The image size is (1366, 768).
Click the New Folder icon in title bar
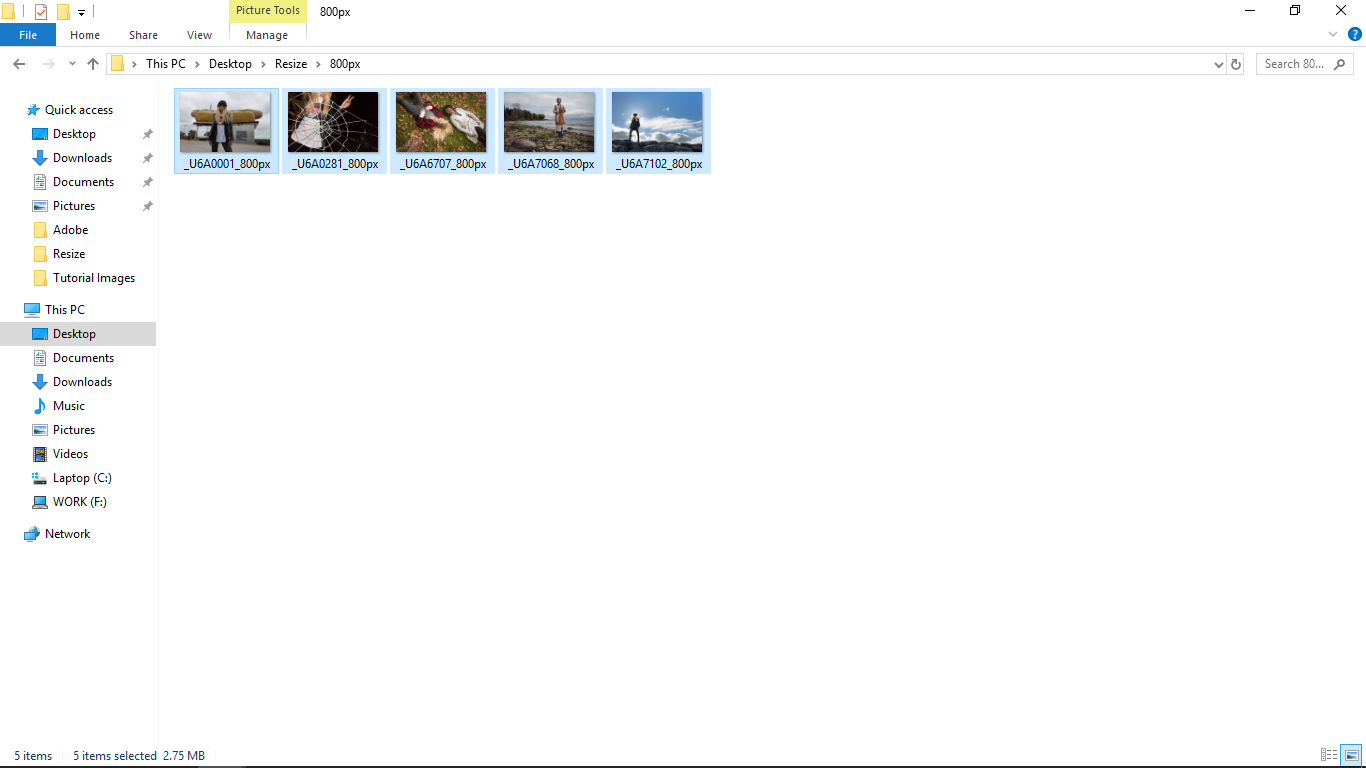63,12
